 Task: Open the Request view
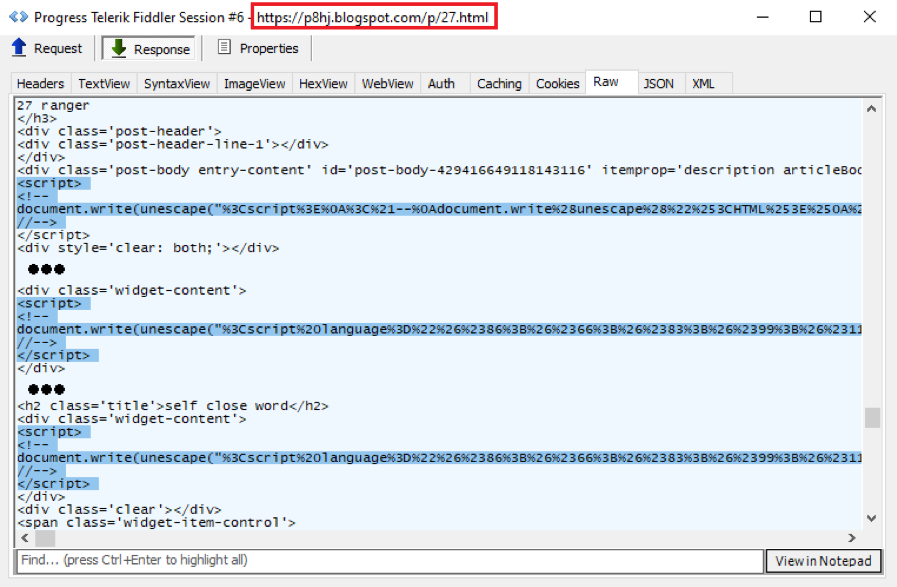[x=47, y=48]
